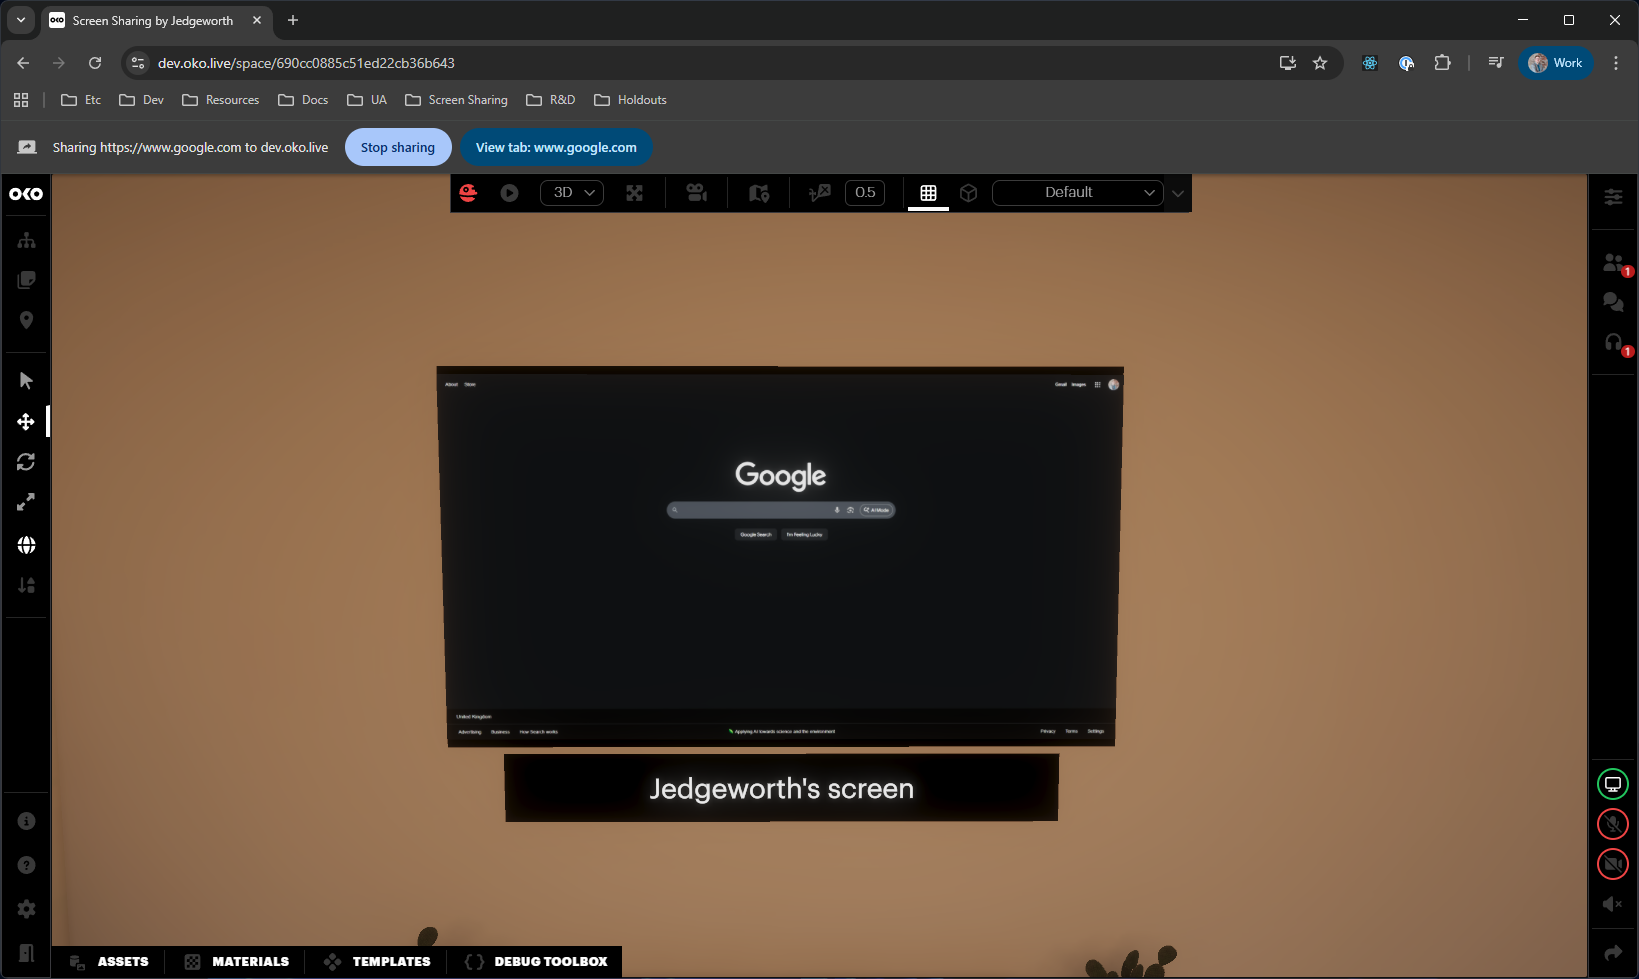1639x979 pixels.
Task: Toggle the microphone mute button
Action: pos(1612,824)
